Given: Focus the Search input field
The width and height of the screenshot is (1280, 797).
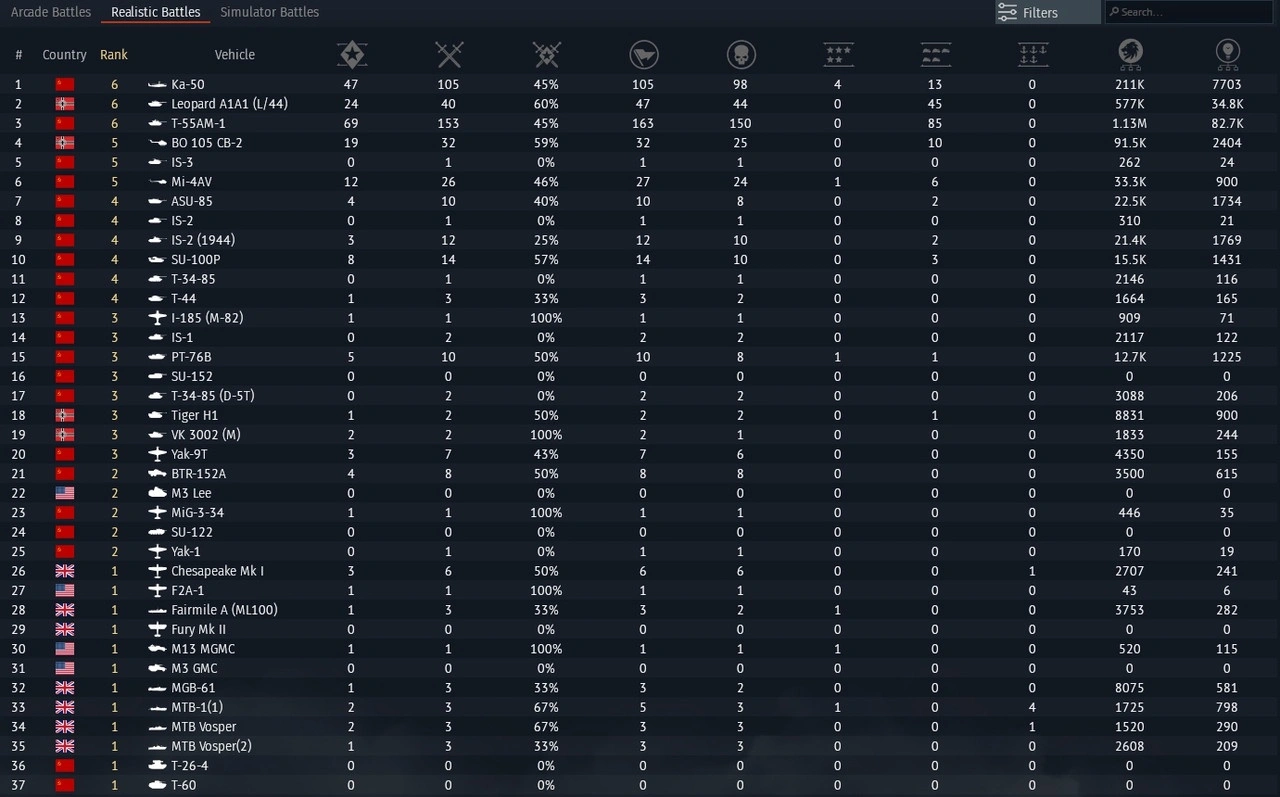Looking at the screenshot, I should [x=1188, y=13].
